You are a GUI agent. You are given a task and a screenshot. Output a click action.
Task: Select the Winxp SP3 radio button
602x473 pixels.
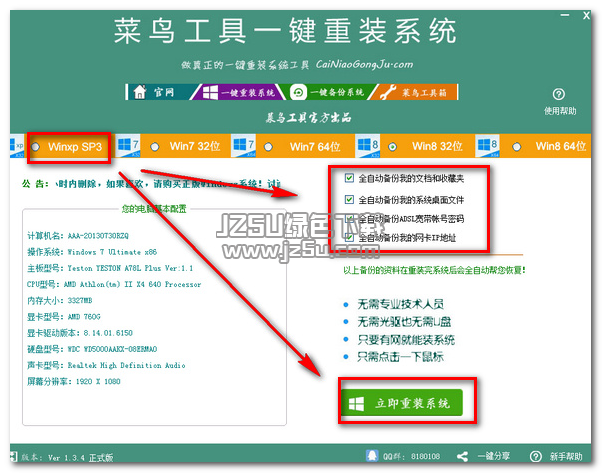(x=35, y=147)
